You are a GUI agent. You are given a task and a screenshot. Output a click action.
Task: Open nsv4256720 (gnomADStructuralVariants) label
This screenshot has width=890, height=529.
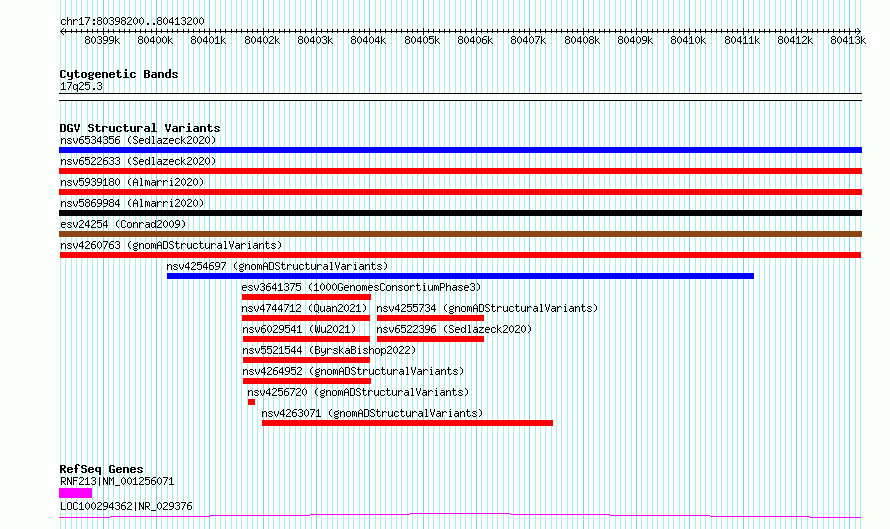[358, 392]
